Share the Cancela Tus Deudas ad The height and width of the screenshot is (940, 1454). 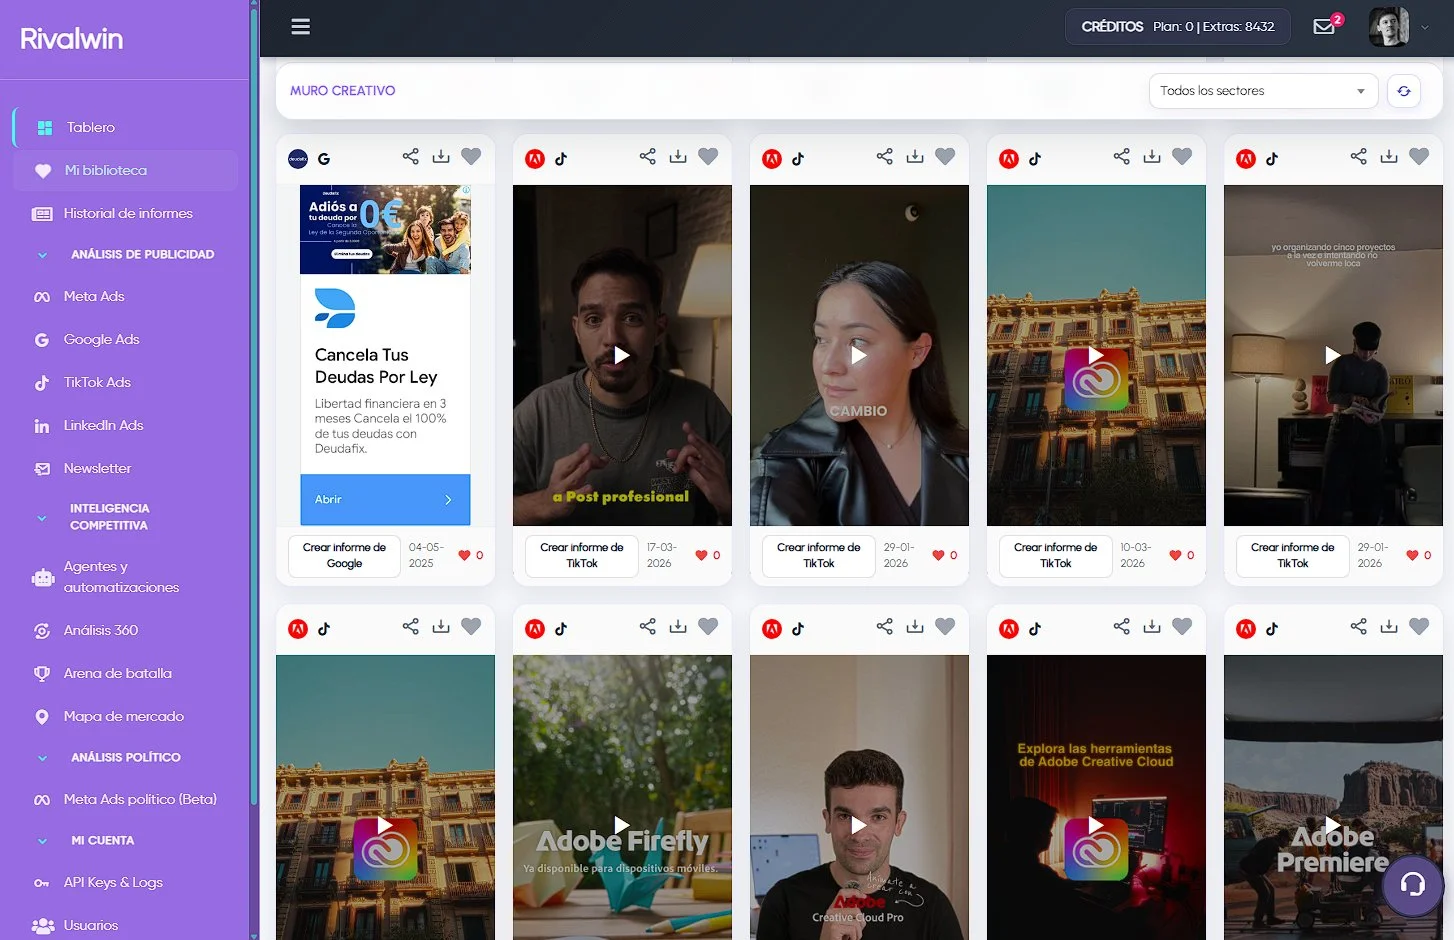coord(410,156)
